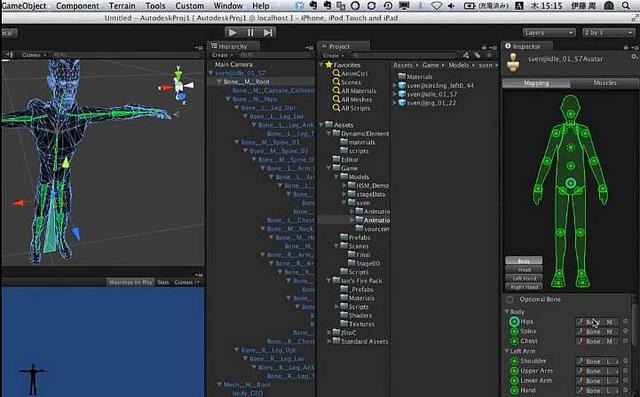Click the Play button in the toolbar
640x397 pixels.
pos(233,32)
